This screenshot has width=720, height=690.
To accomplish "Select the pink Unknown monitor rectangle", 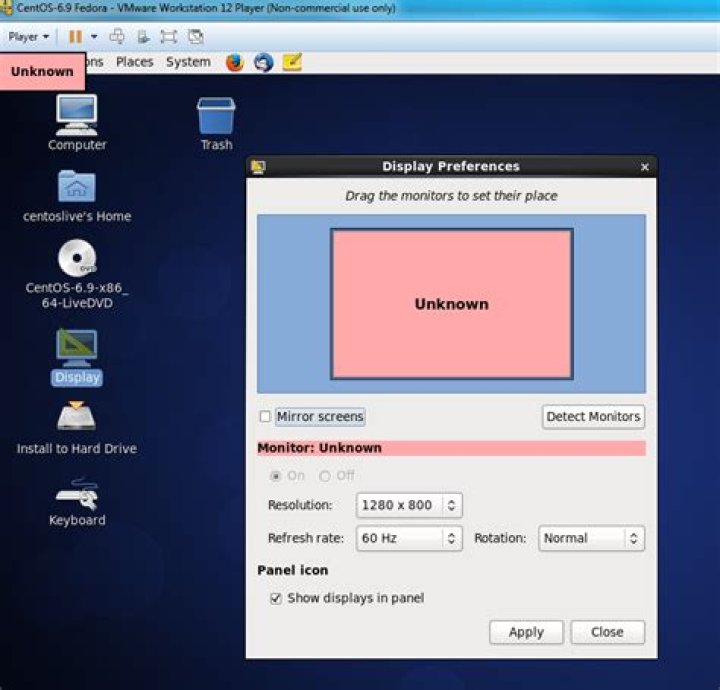I will (452, 304).
